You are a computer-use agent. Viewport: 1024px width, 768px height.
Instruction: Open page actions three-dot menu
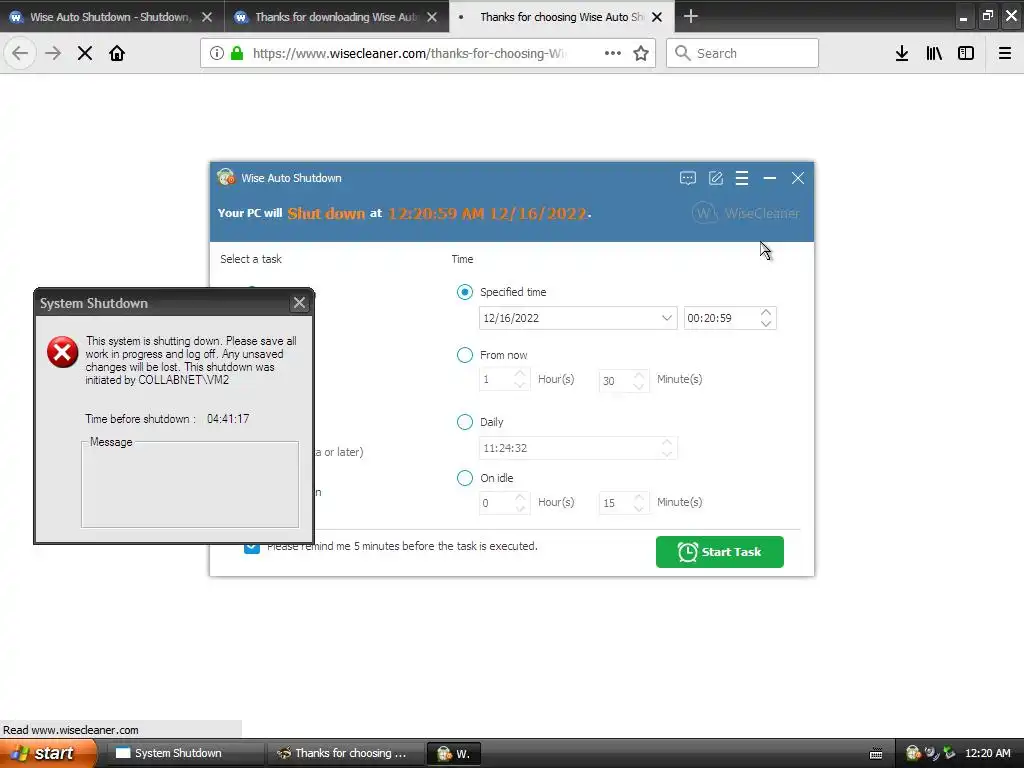(613, 54)
